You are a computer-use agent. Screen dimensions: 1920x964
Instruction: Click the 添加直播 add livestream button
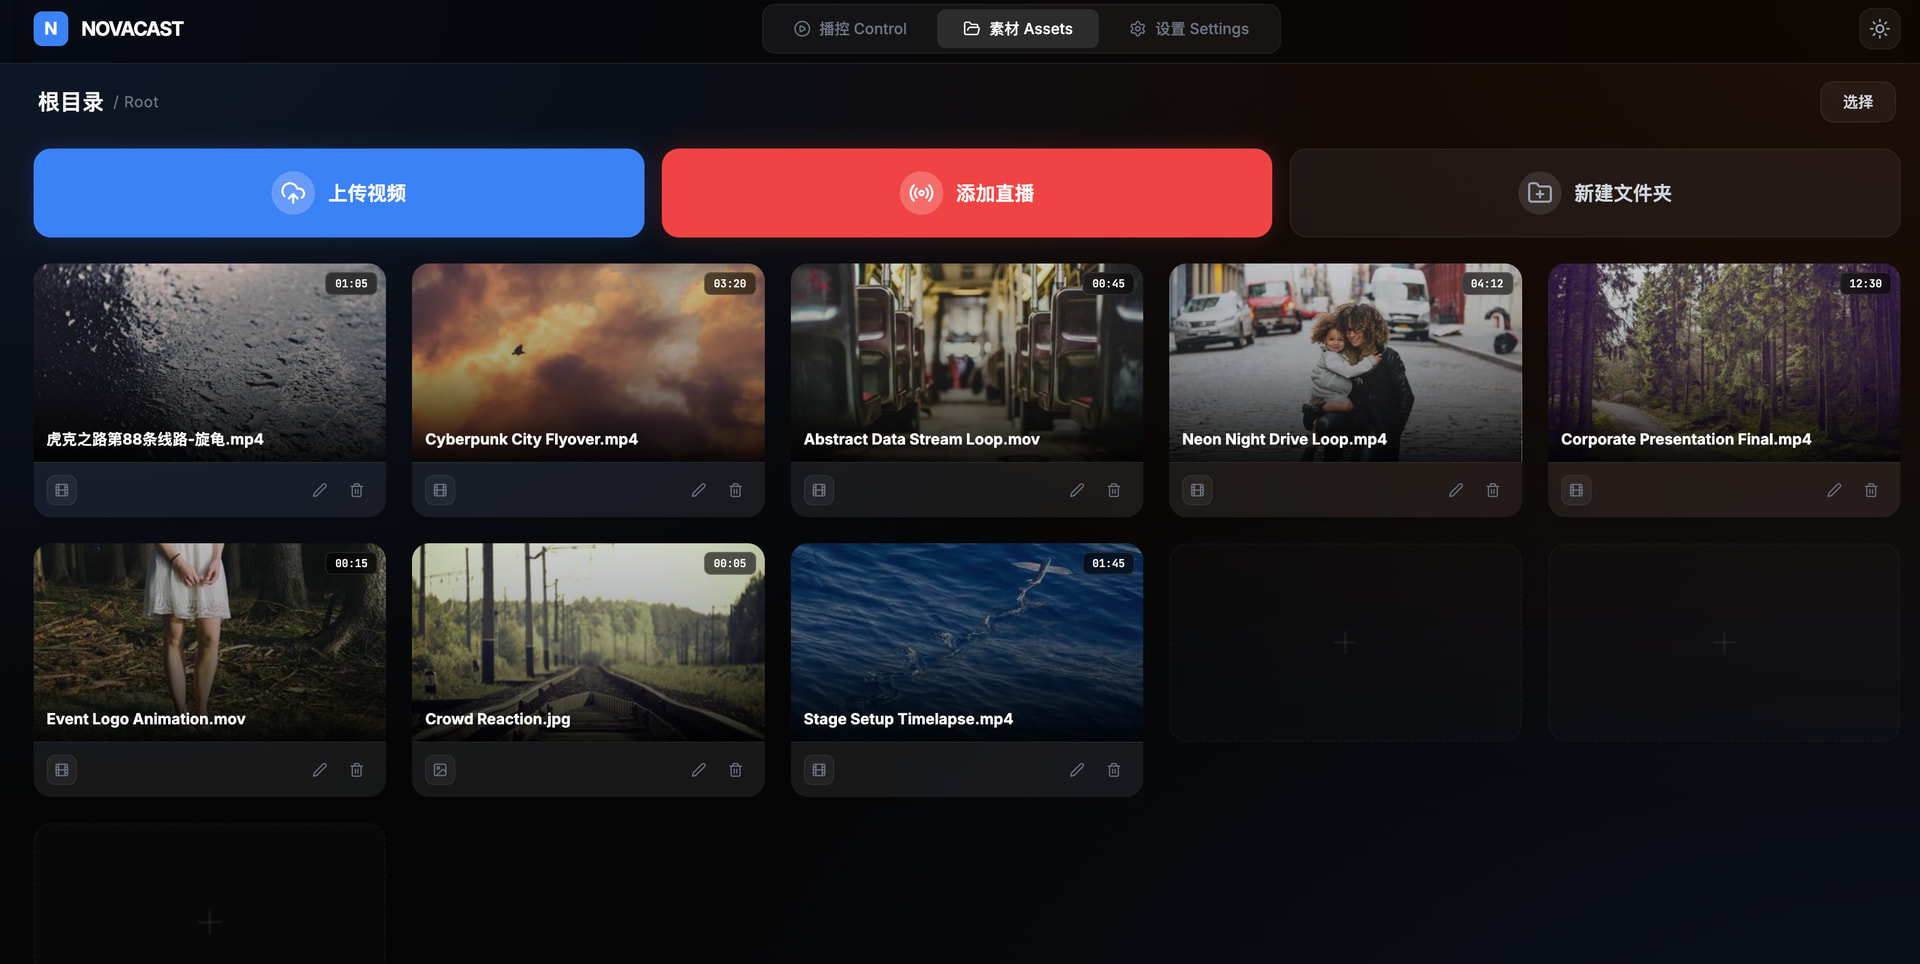pos(967,193)
